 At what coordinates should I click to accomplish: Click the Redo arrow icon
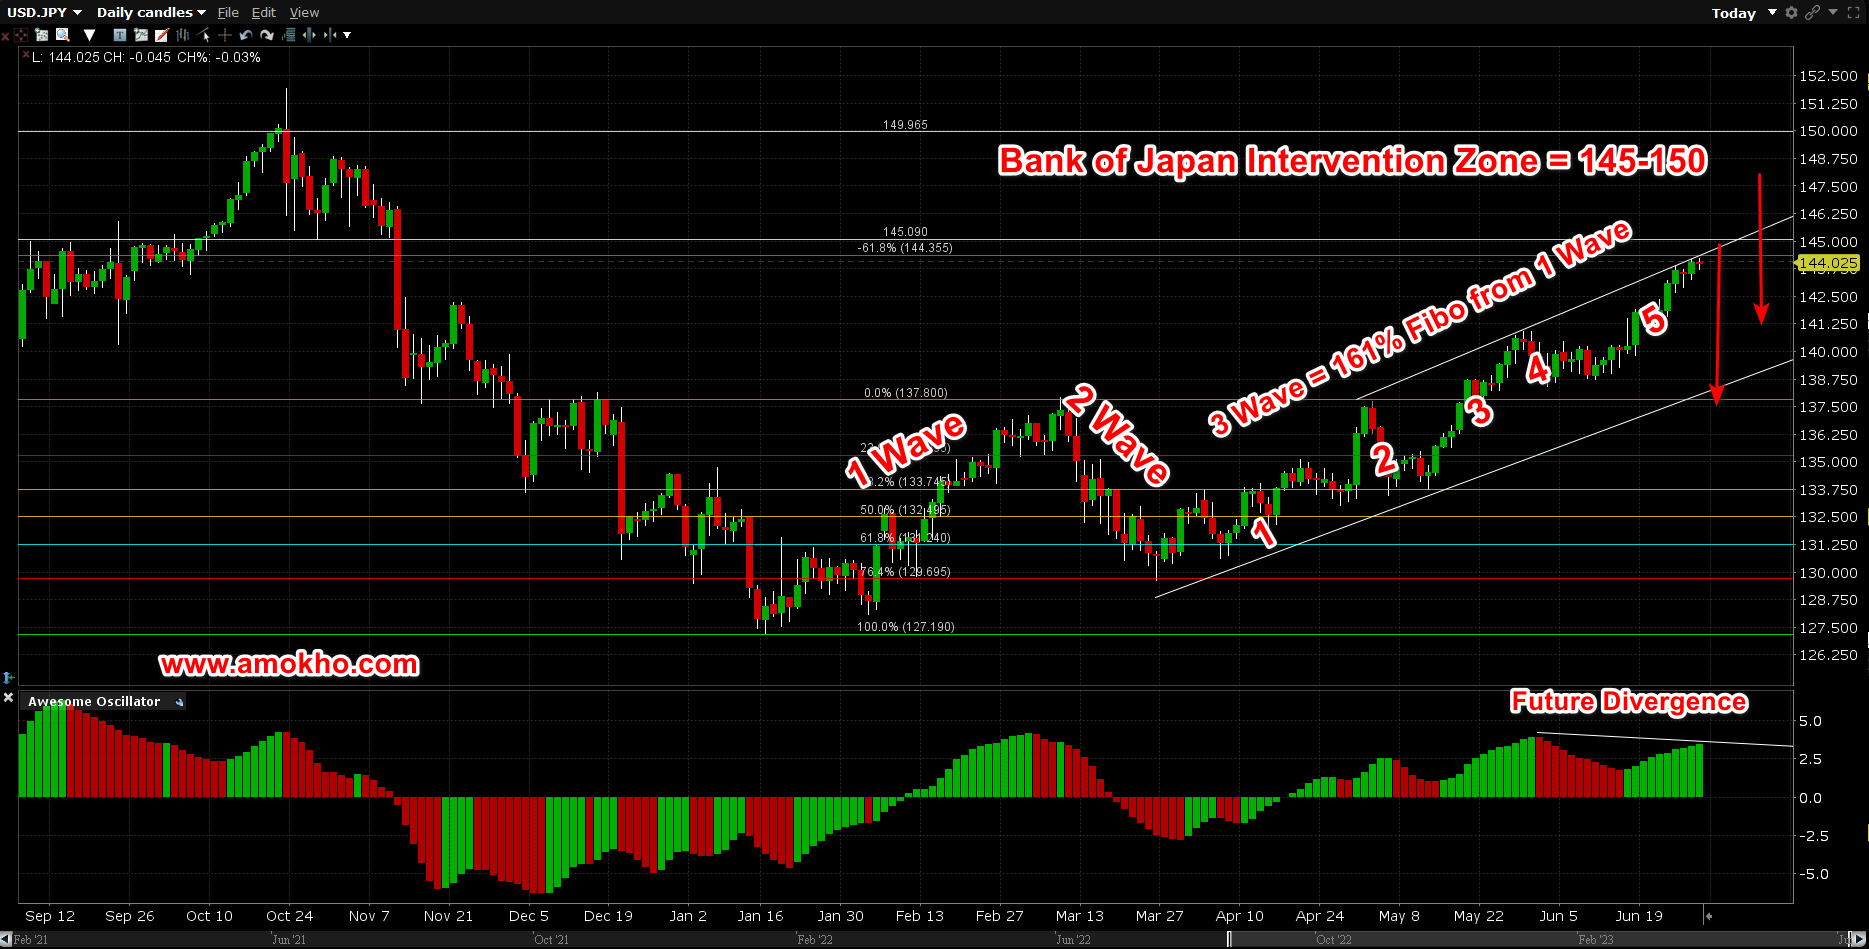pyautogui.click(x=267, y=35)
